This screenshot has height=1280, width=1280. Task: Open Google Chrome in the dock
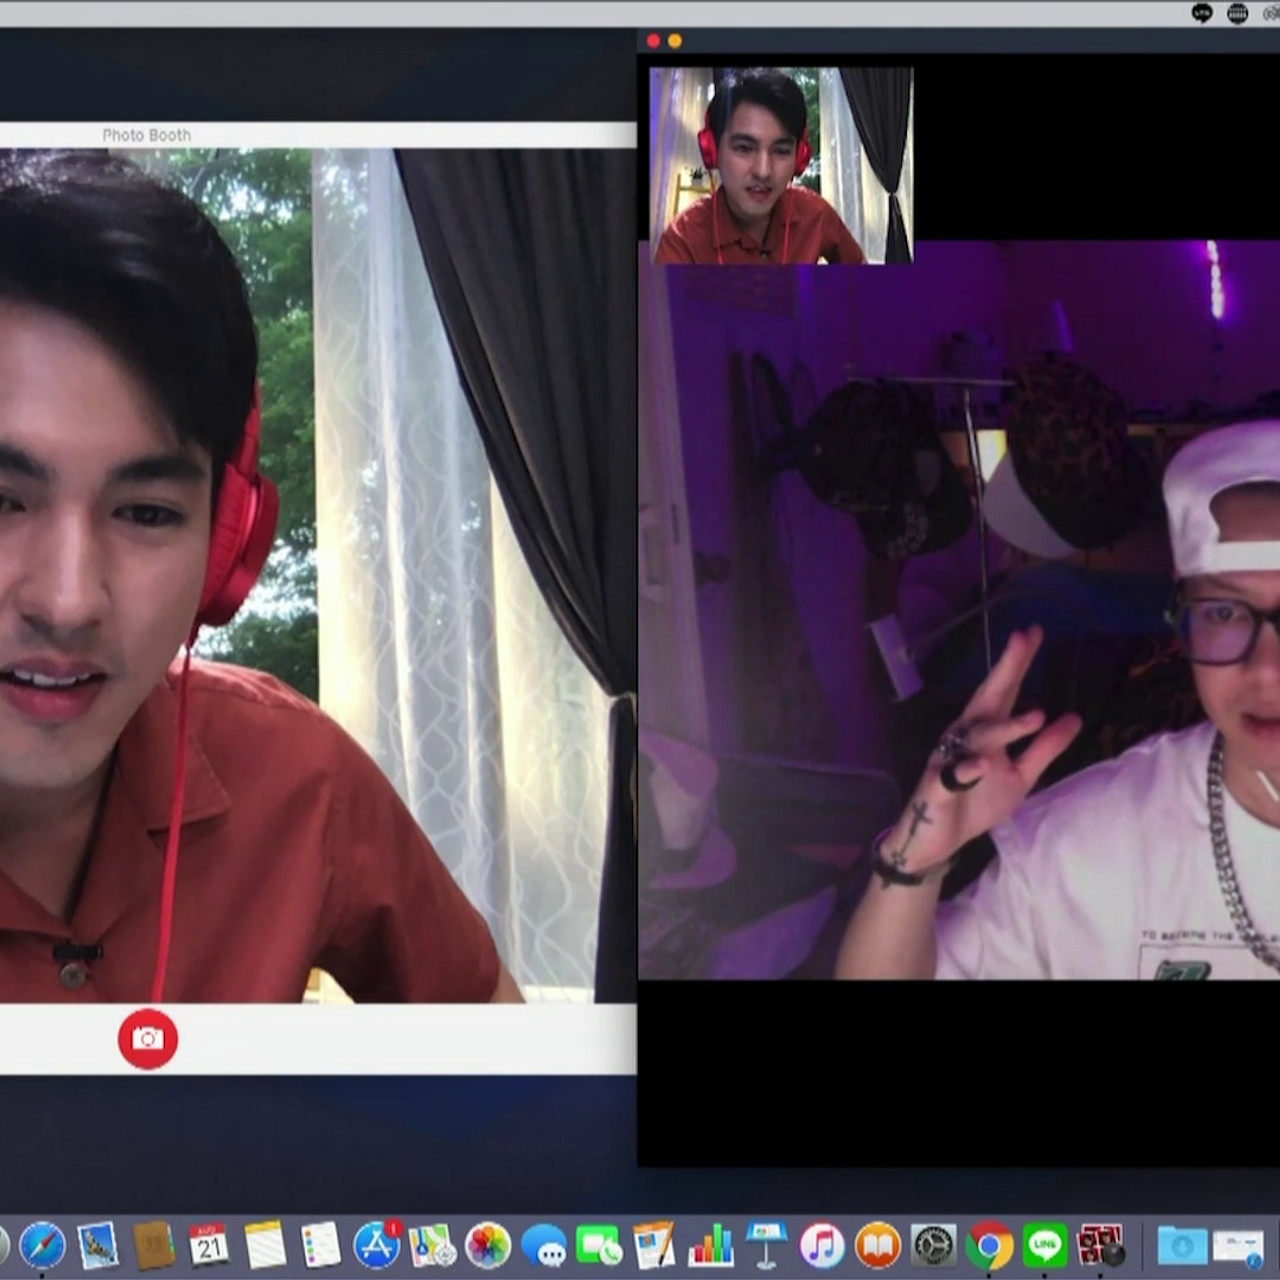[x=989, y=1246]
